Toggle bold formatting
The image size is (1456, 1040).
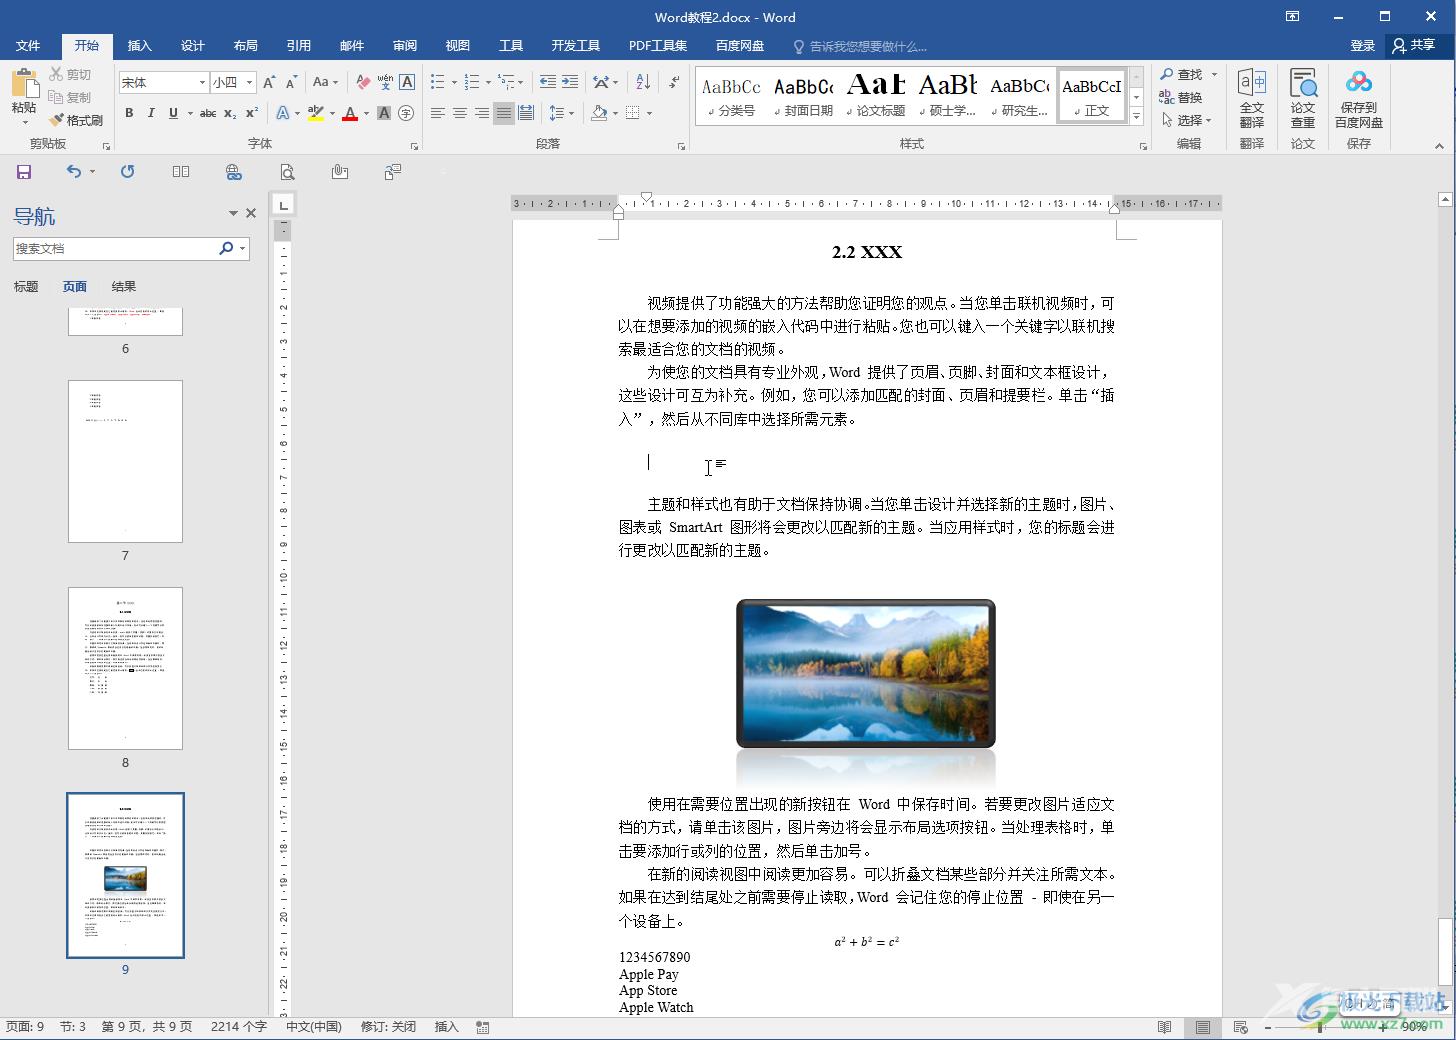129,113
